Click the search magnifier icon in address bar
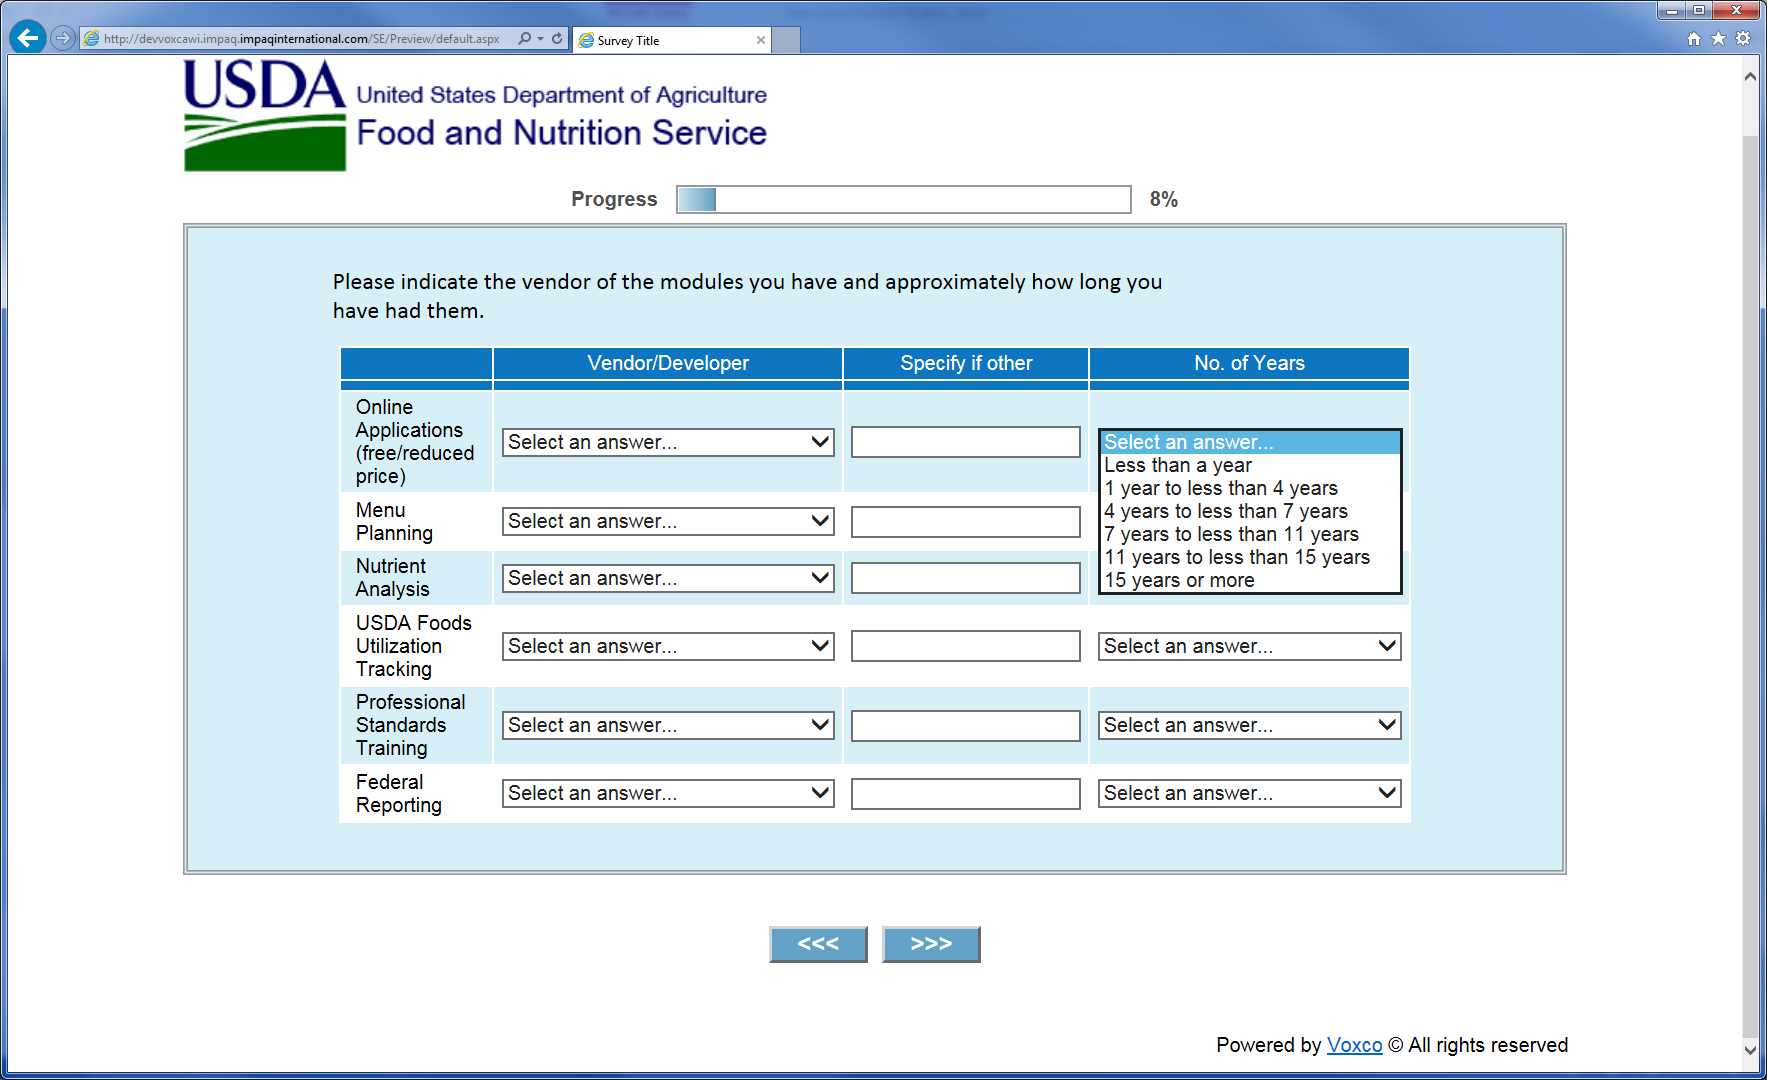Image resolution: width=1767 pixels, height=1080 pixels. pos(525,39)
